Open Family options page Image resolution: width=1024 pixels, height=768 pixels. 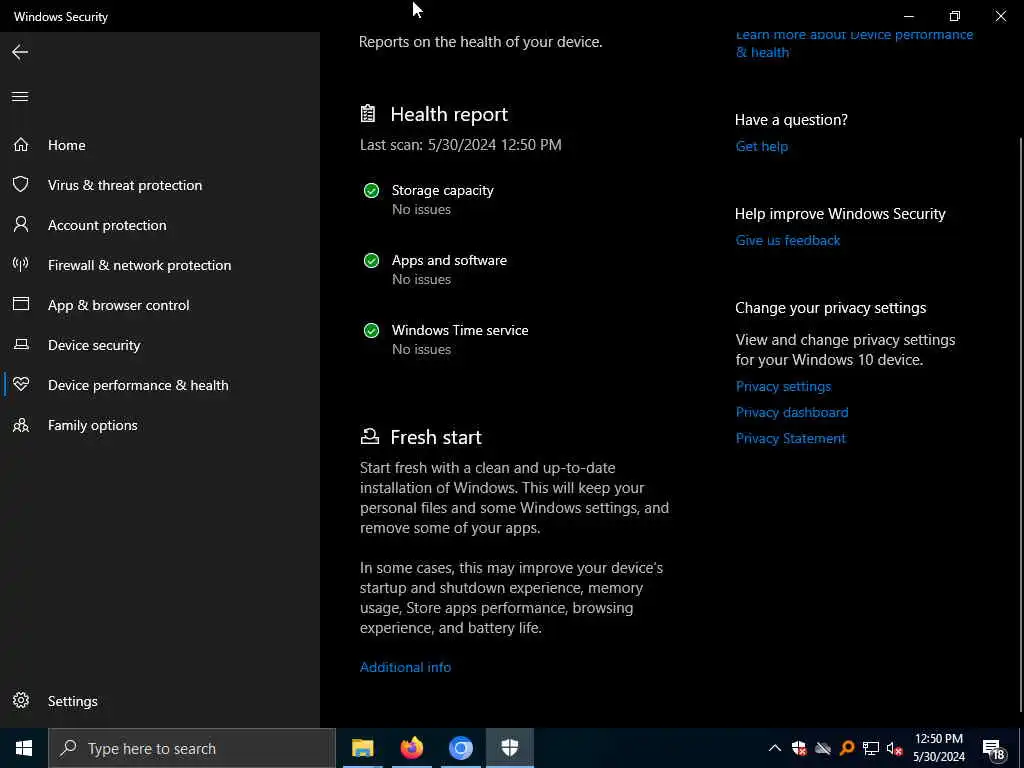[160, 425]
